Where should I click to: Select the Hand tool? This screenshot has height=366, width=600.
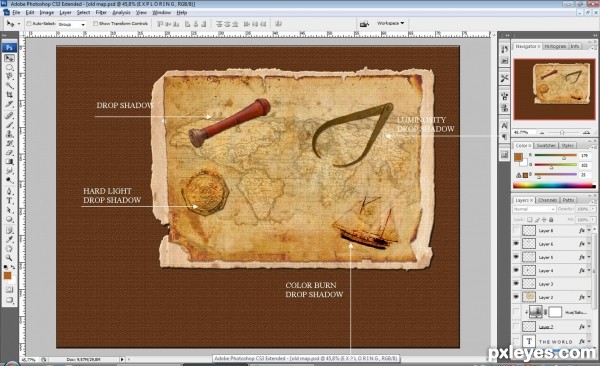[9, 249]
